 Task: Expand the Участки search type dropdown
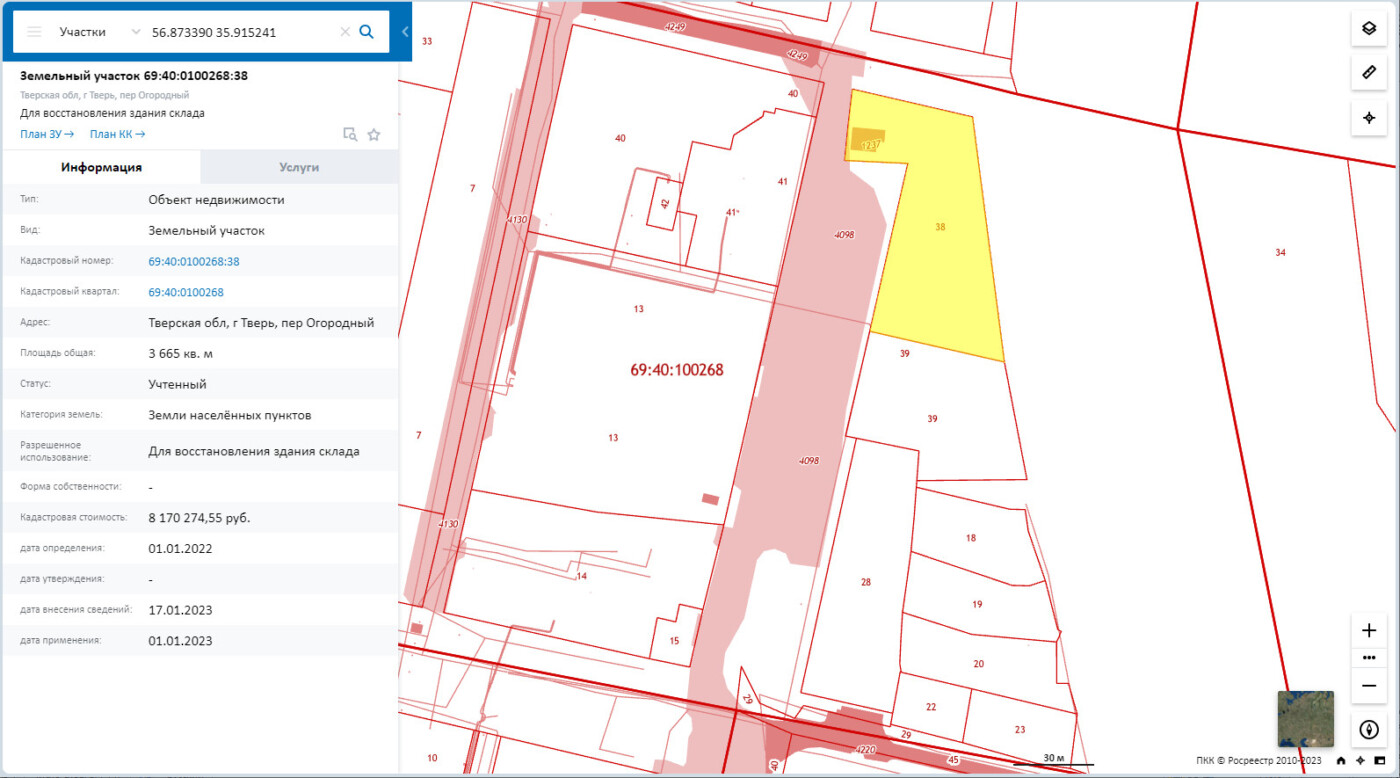pyautogui.click(x=136, y=32)
